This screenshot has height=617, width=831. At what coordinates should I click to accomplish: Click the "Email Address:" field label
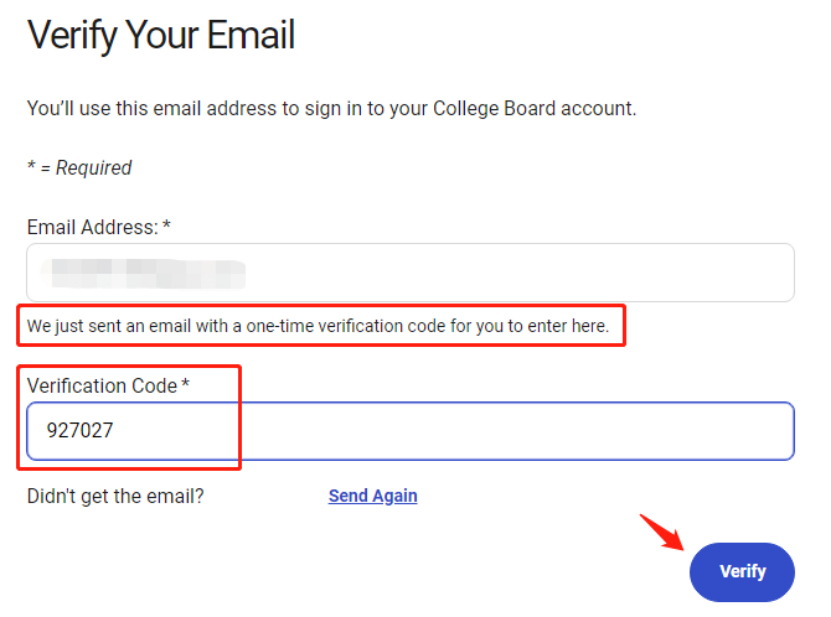pos(92,227)
